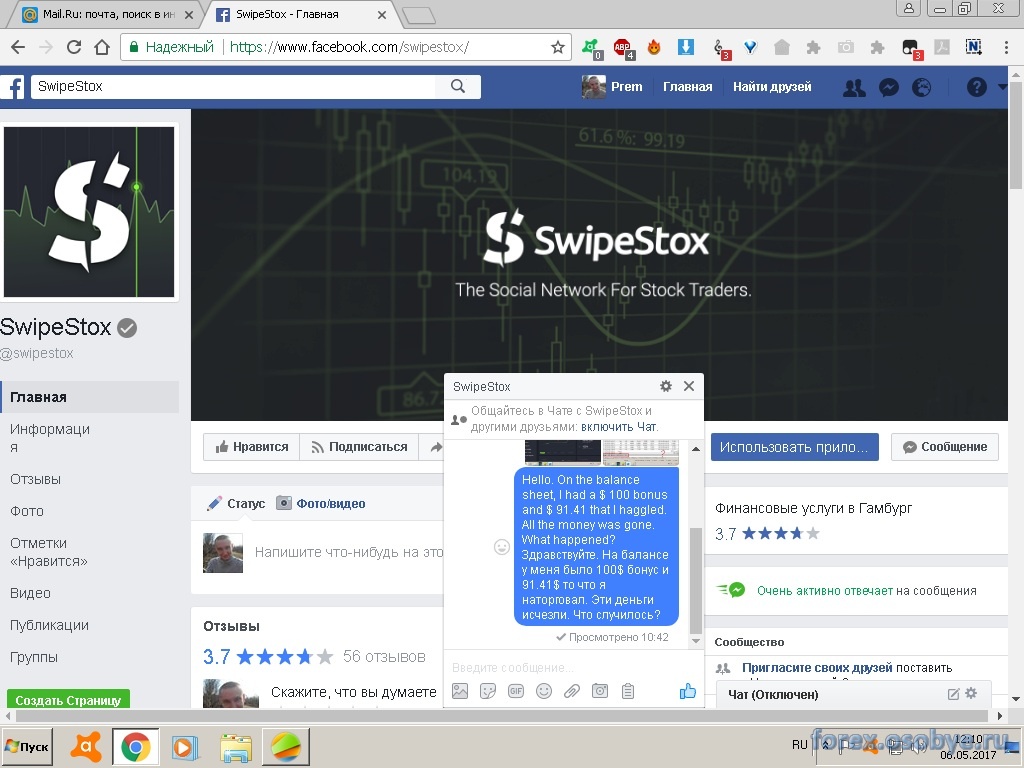Screen dimensions: 1024x768
Task: Bookmark this page with the star icon
Action: pyautogui.click(x=557, y=47)
